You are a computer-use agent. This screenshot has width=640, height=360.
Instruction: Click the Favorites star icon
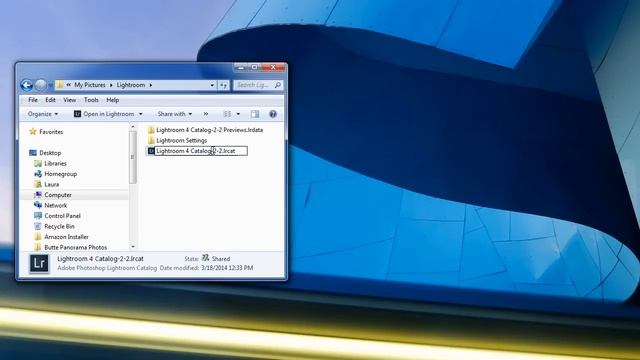pos(33,131)
